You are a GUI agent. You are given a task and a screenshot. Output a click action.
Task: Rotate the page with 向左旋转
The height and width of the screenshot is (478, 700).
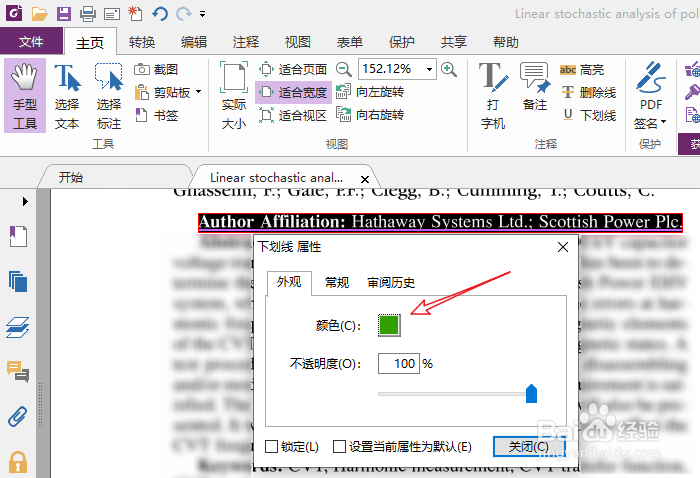[370, 92]
